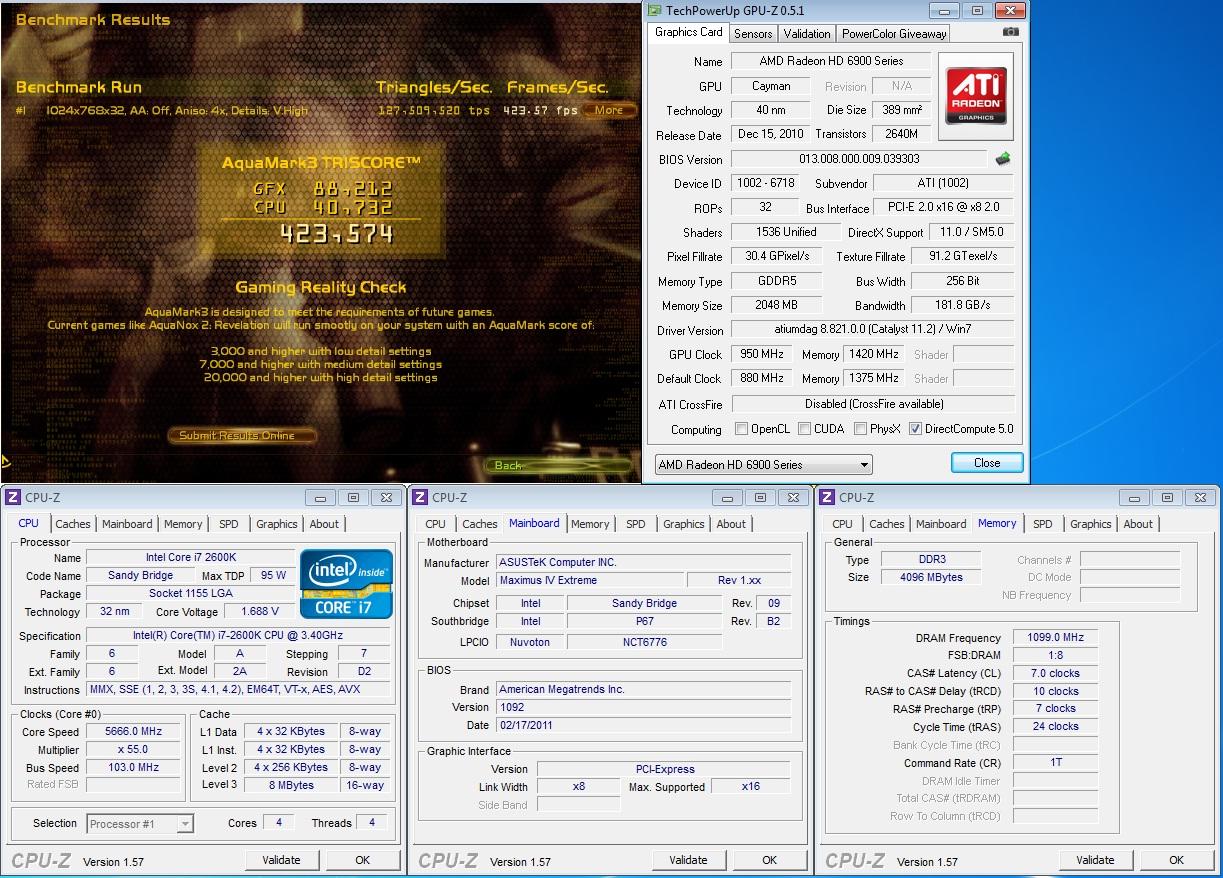Enable the CUDA checkbox
The image size is (1223, 878).
(804, 429)
